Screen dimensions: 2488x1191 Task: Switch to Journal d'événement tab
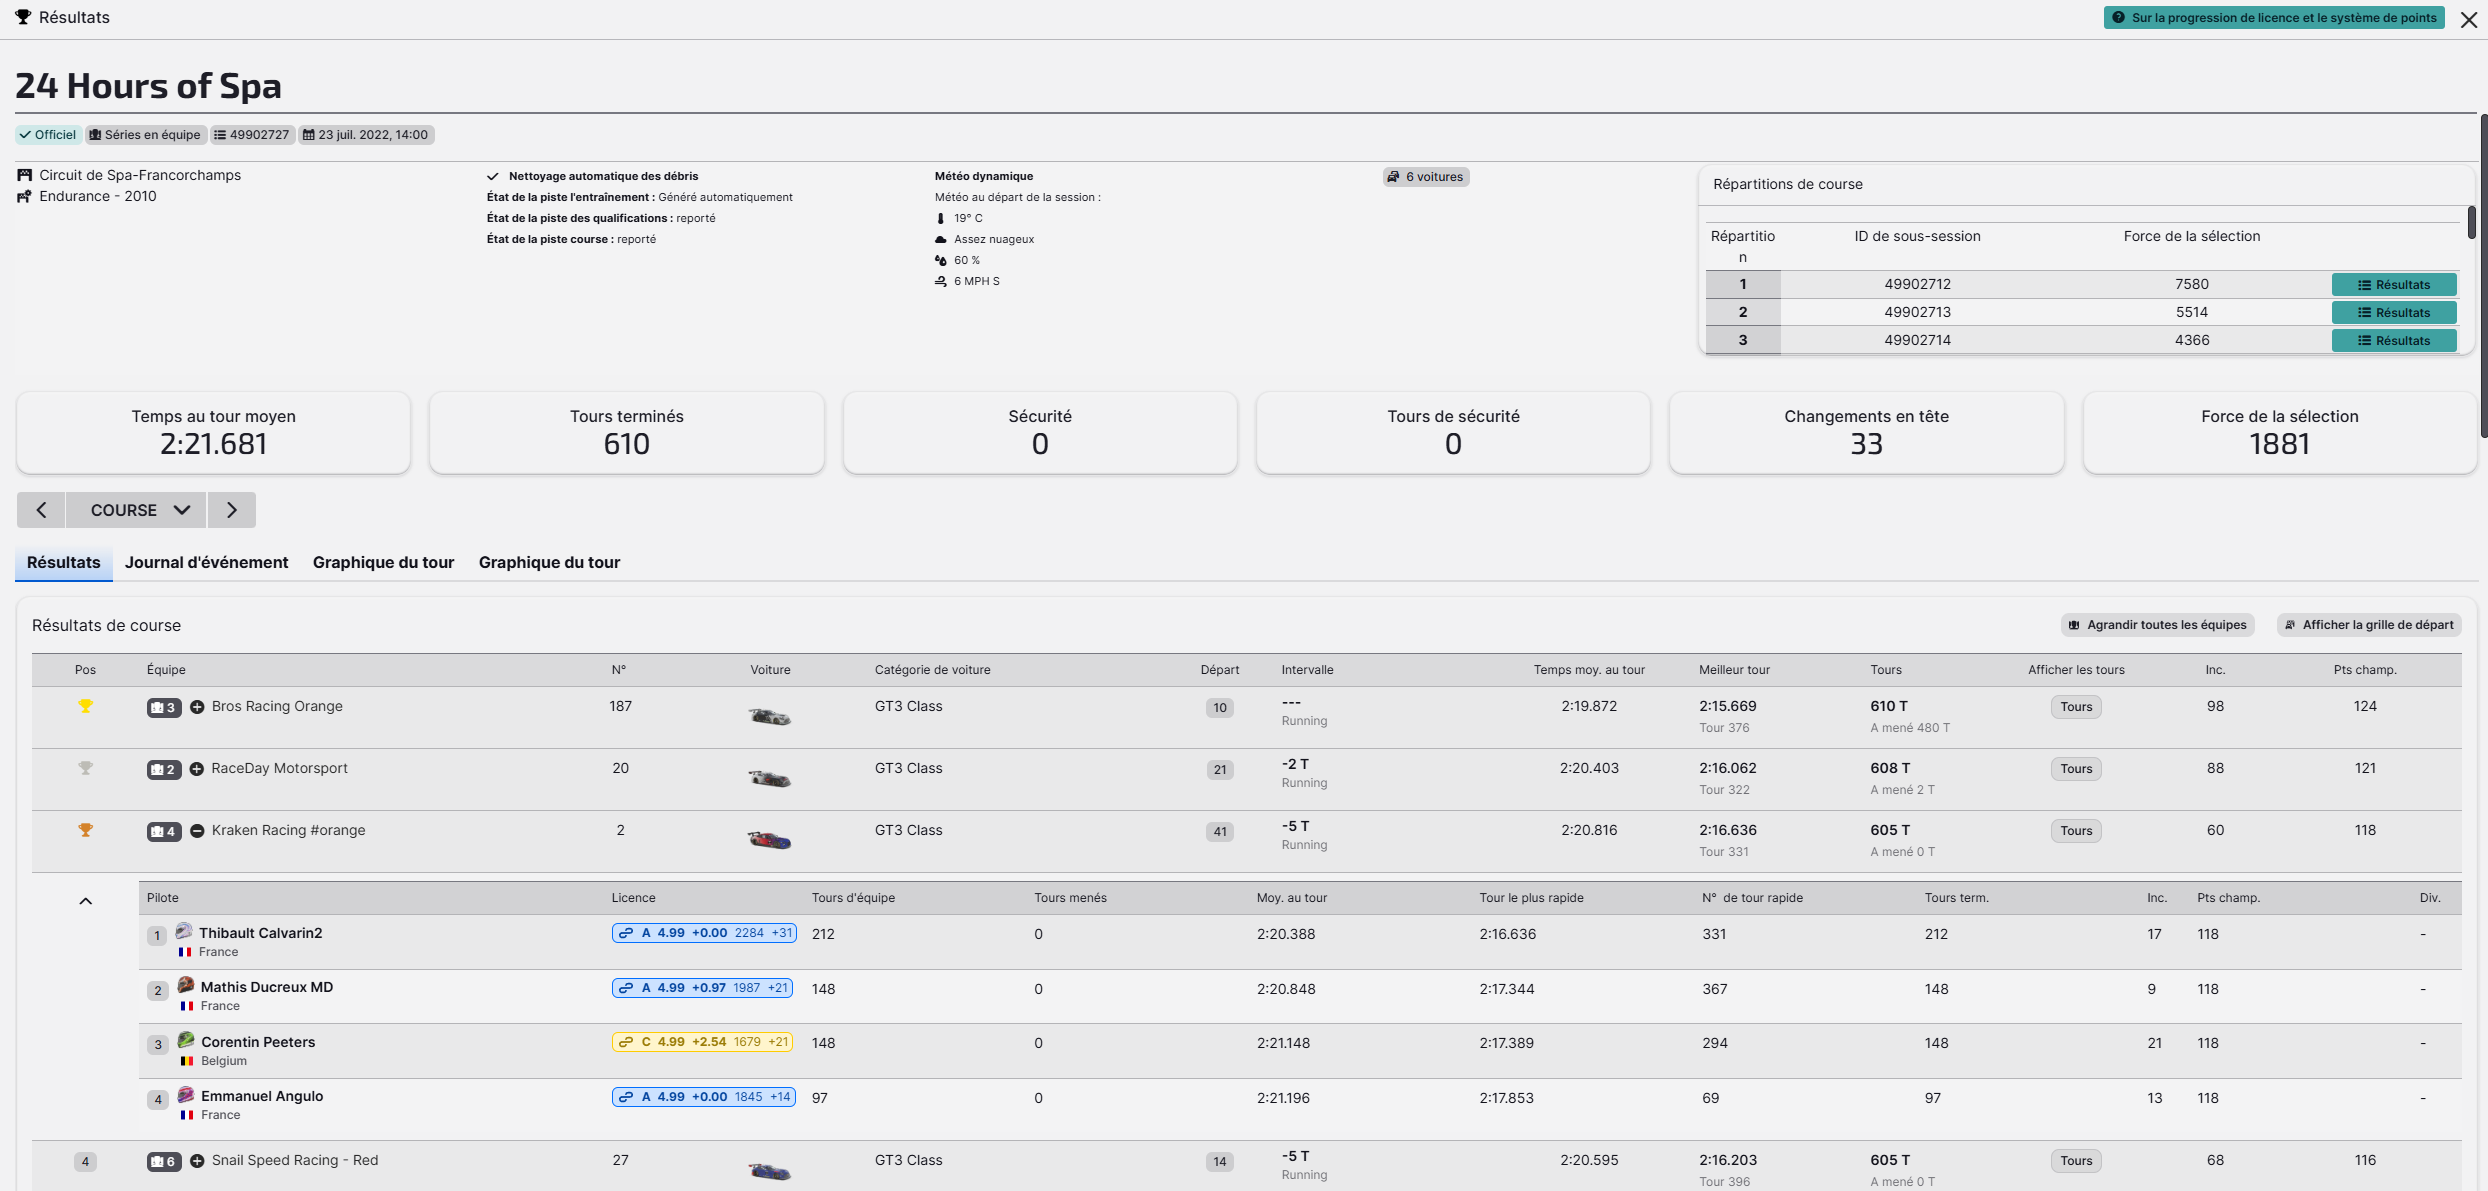[206, 562]
